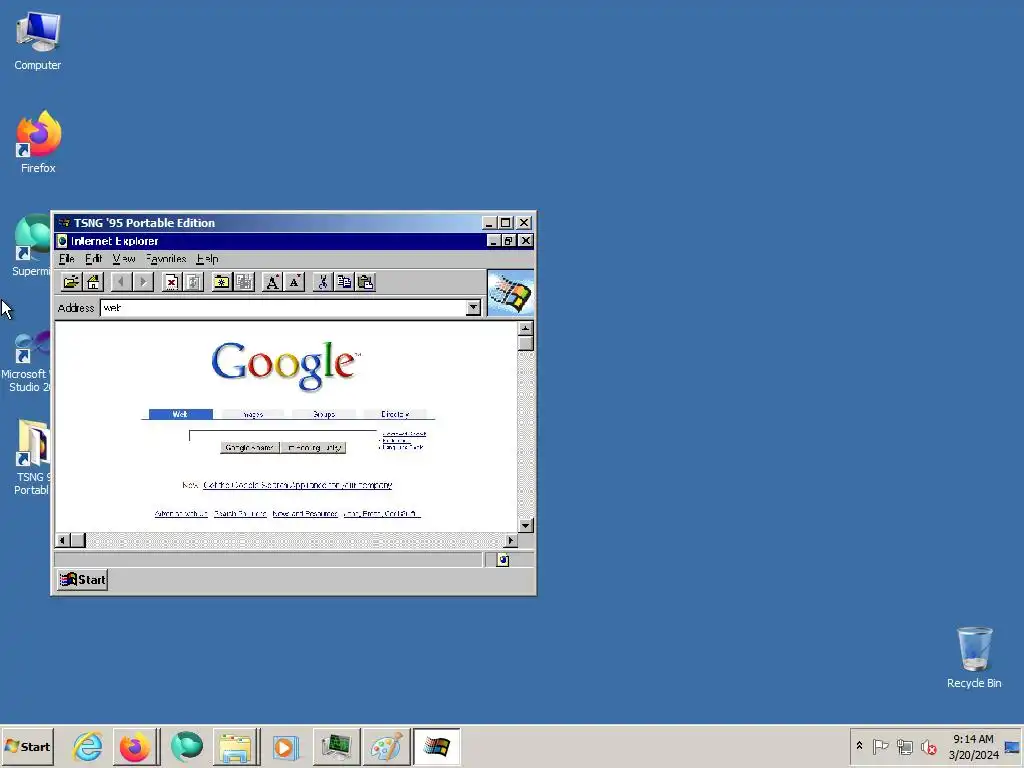Image resolution: width=1024 pixels, height=768 pixels.
Task: Click the TSNG Windows flag taskbar button
Action: pos(436,746)
